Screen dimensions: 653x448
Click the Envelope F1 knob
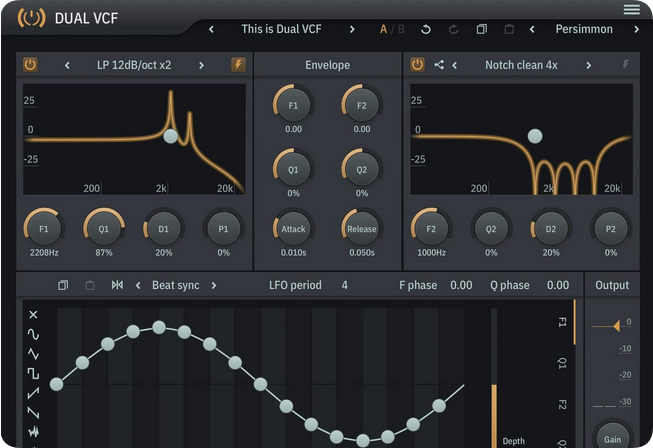(x=293, y=105)
